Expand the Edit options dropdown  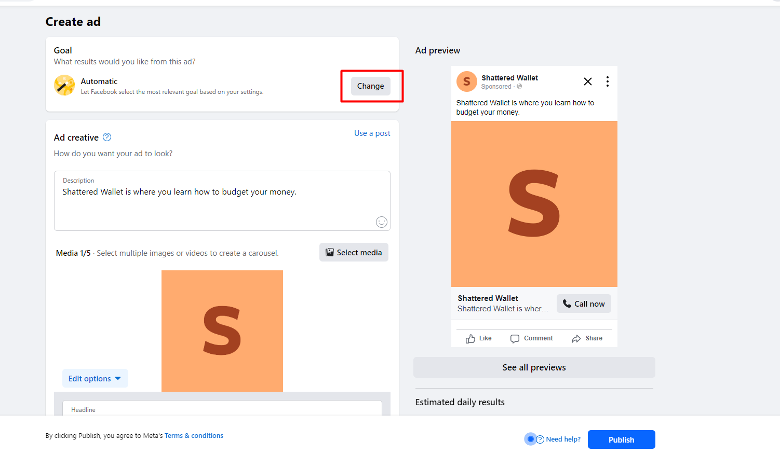[x=95, y=378]
